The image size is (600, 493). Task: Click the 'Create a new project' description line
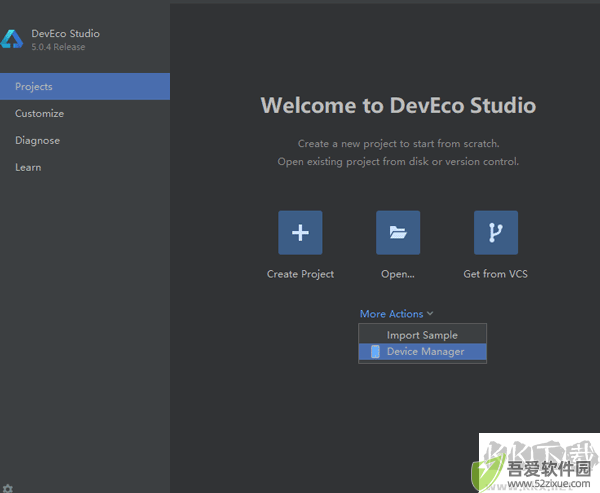tap(398, 144)
